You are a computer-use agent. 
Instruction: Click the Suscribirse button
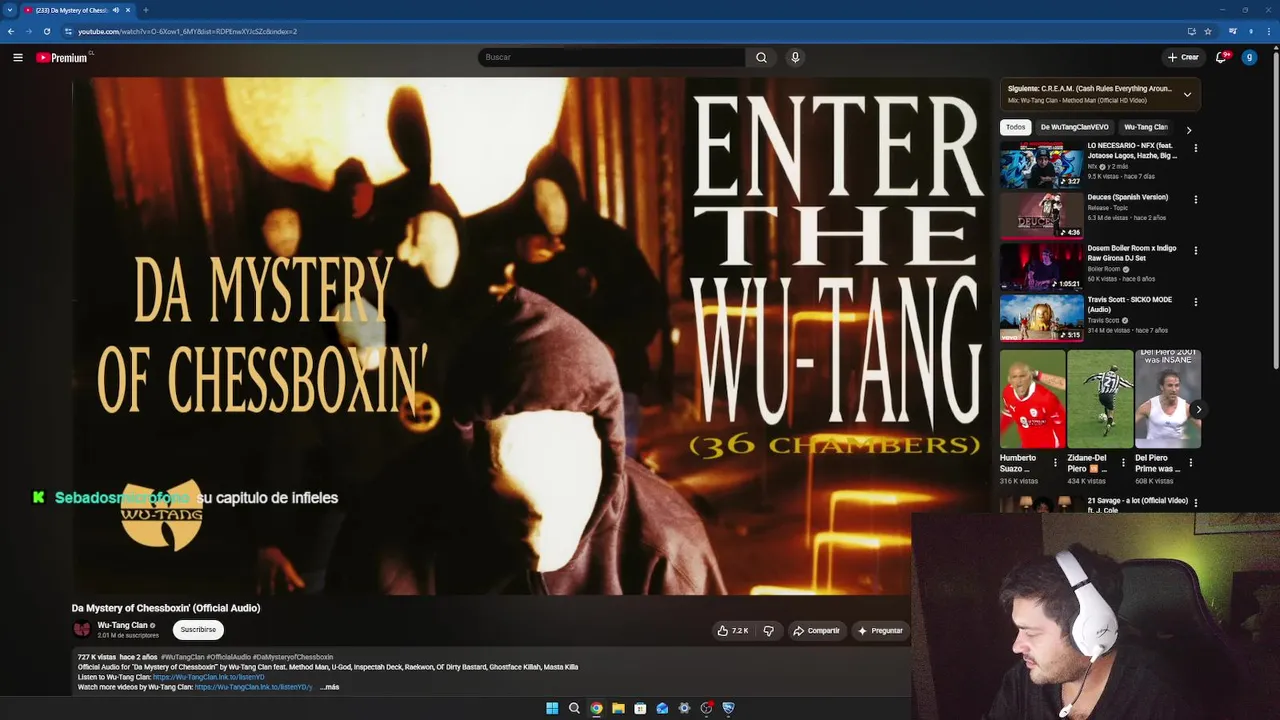point(198,629)
